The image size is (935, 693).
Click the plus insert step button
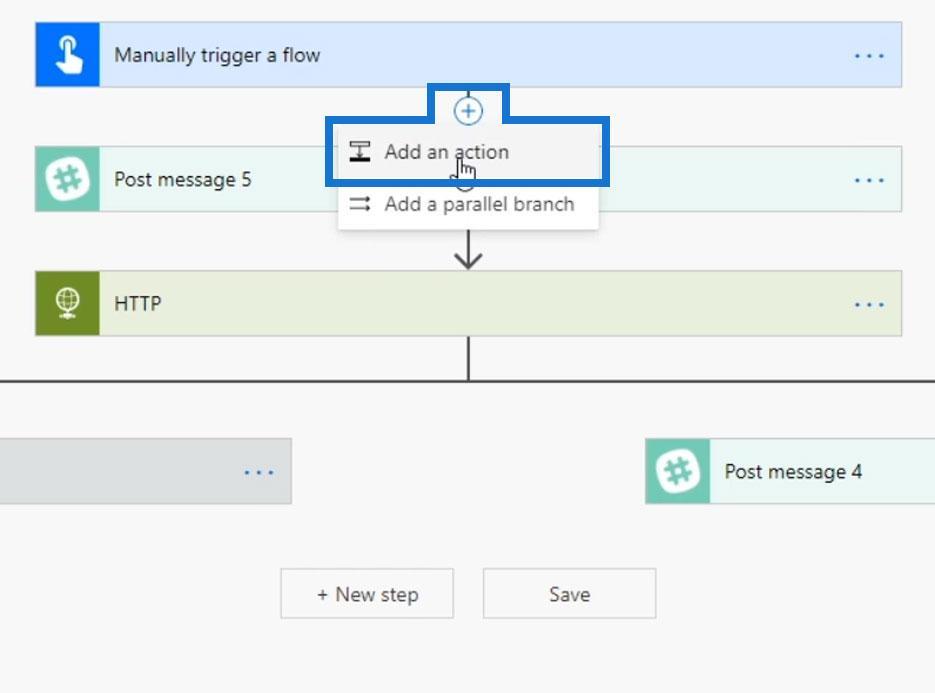coord(468,111)
